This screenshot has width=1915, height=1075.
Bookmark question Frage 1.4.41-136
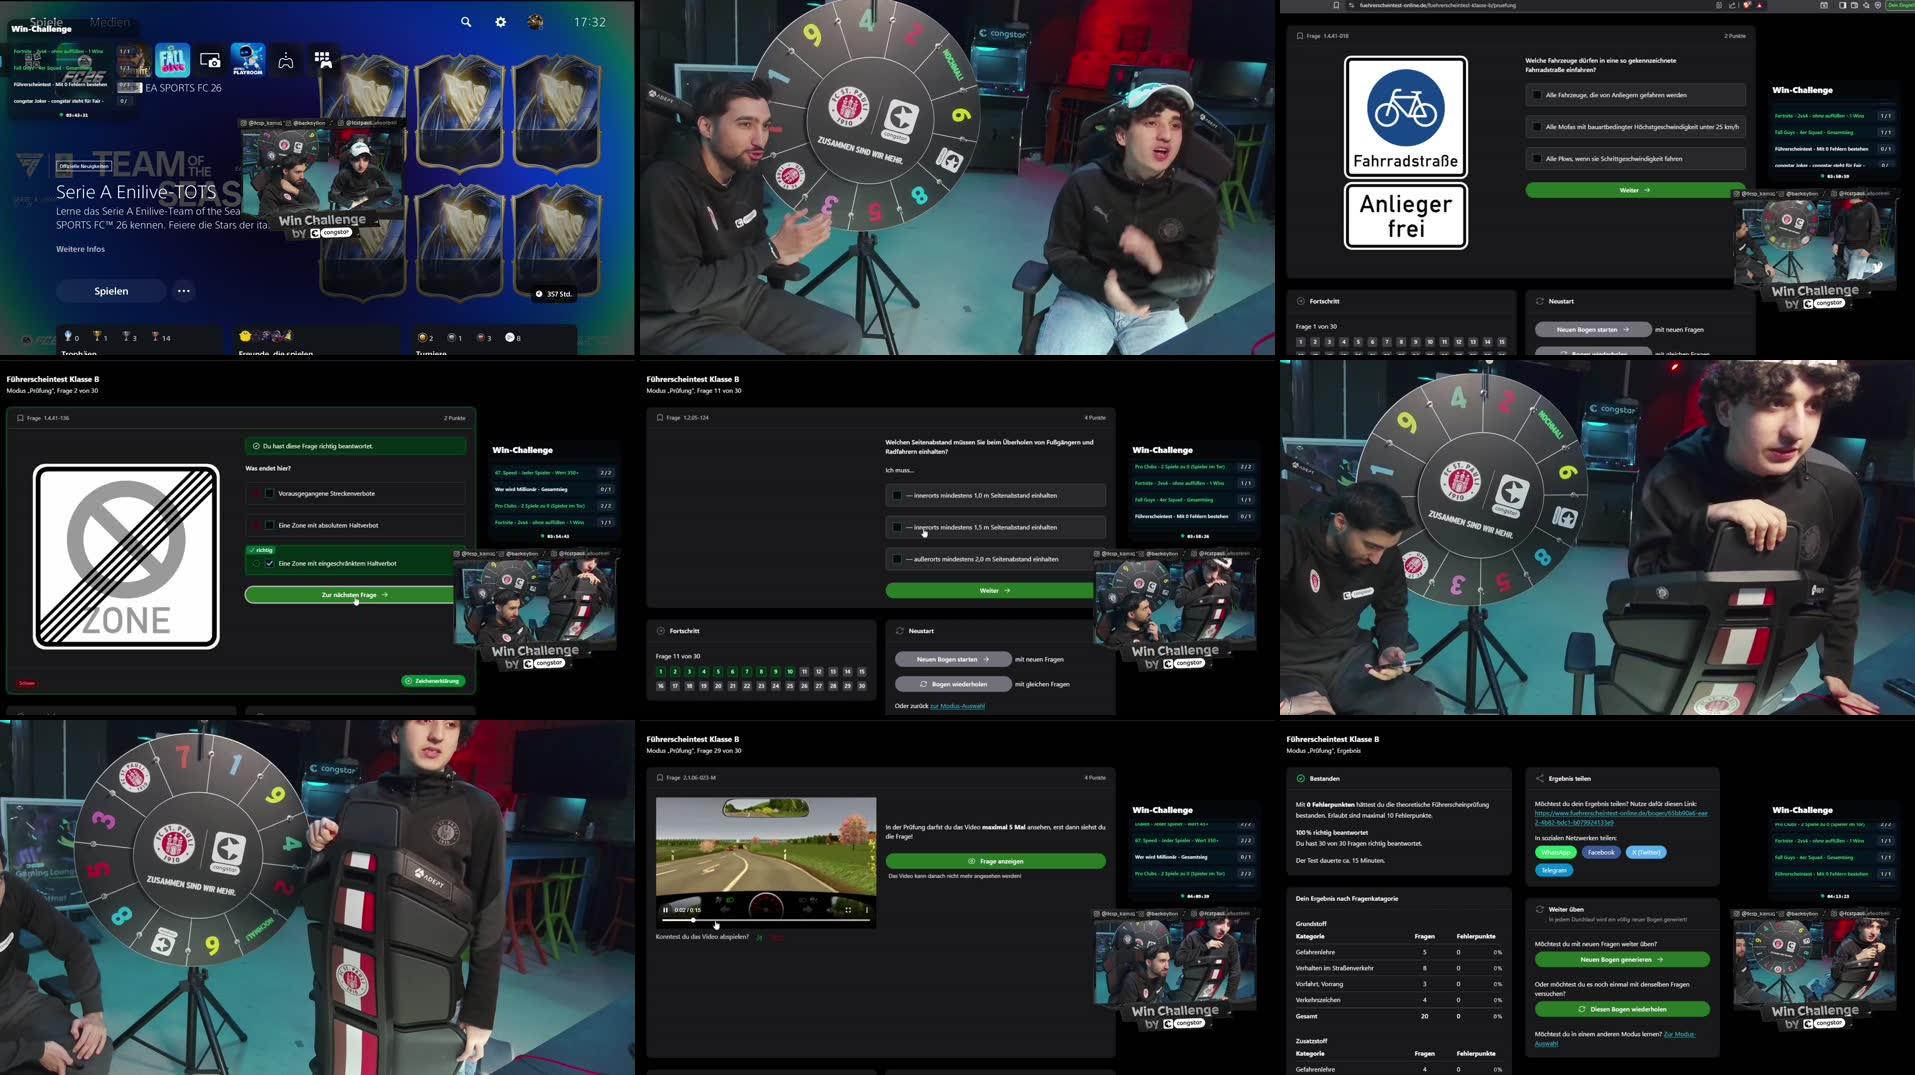click(x=20, y=418)
